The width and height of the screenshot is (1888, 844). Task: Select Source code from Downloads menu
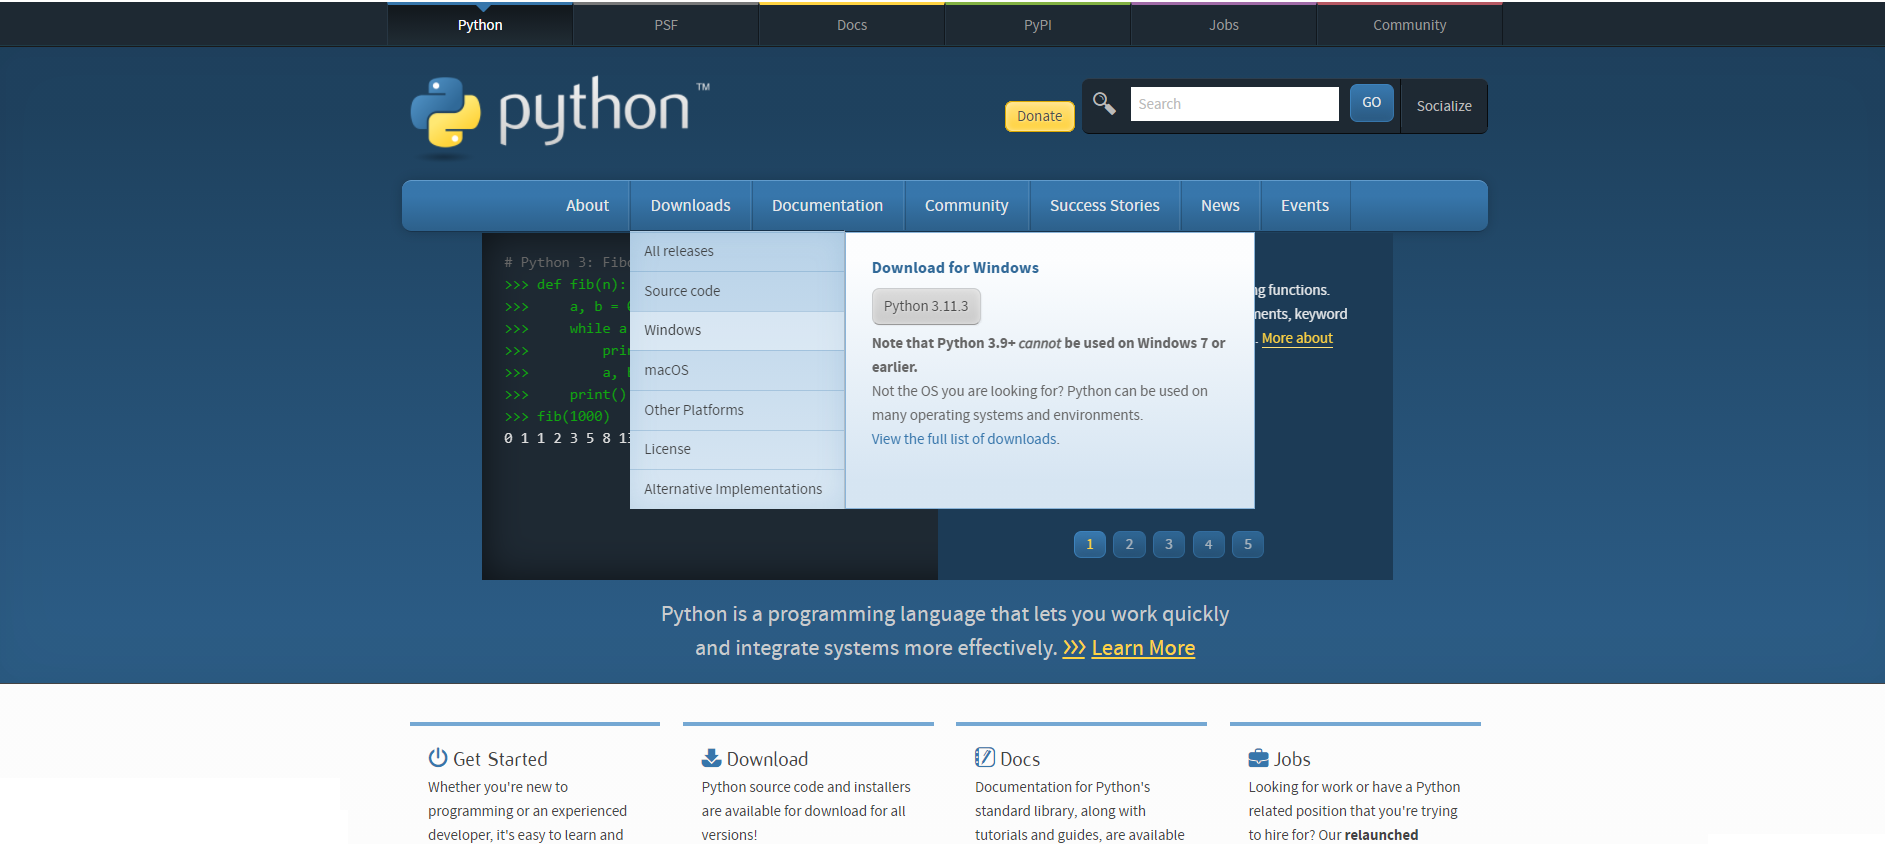[x=737, y=291]
